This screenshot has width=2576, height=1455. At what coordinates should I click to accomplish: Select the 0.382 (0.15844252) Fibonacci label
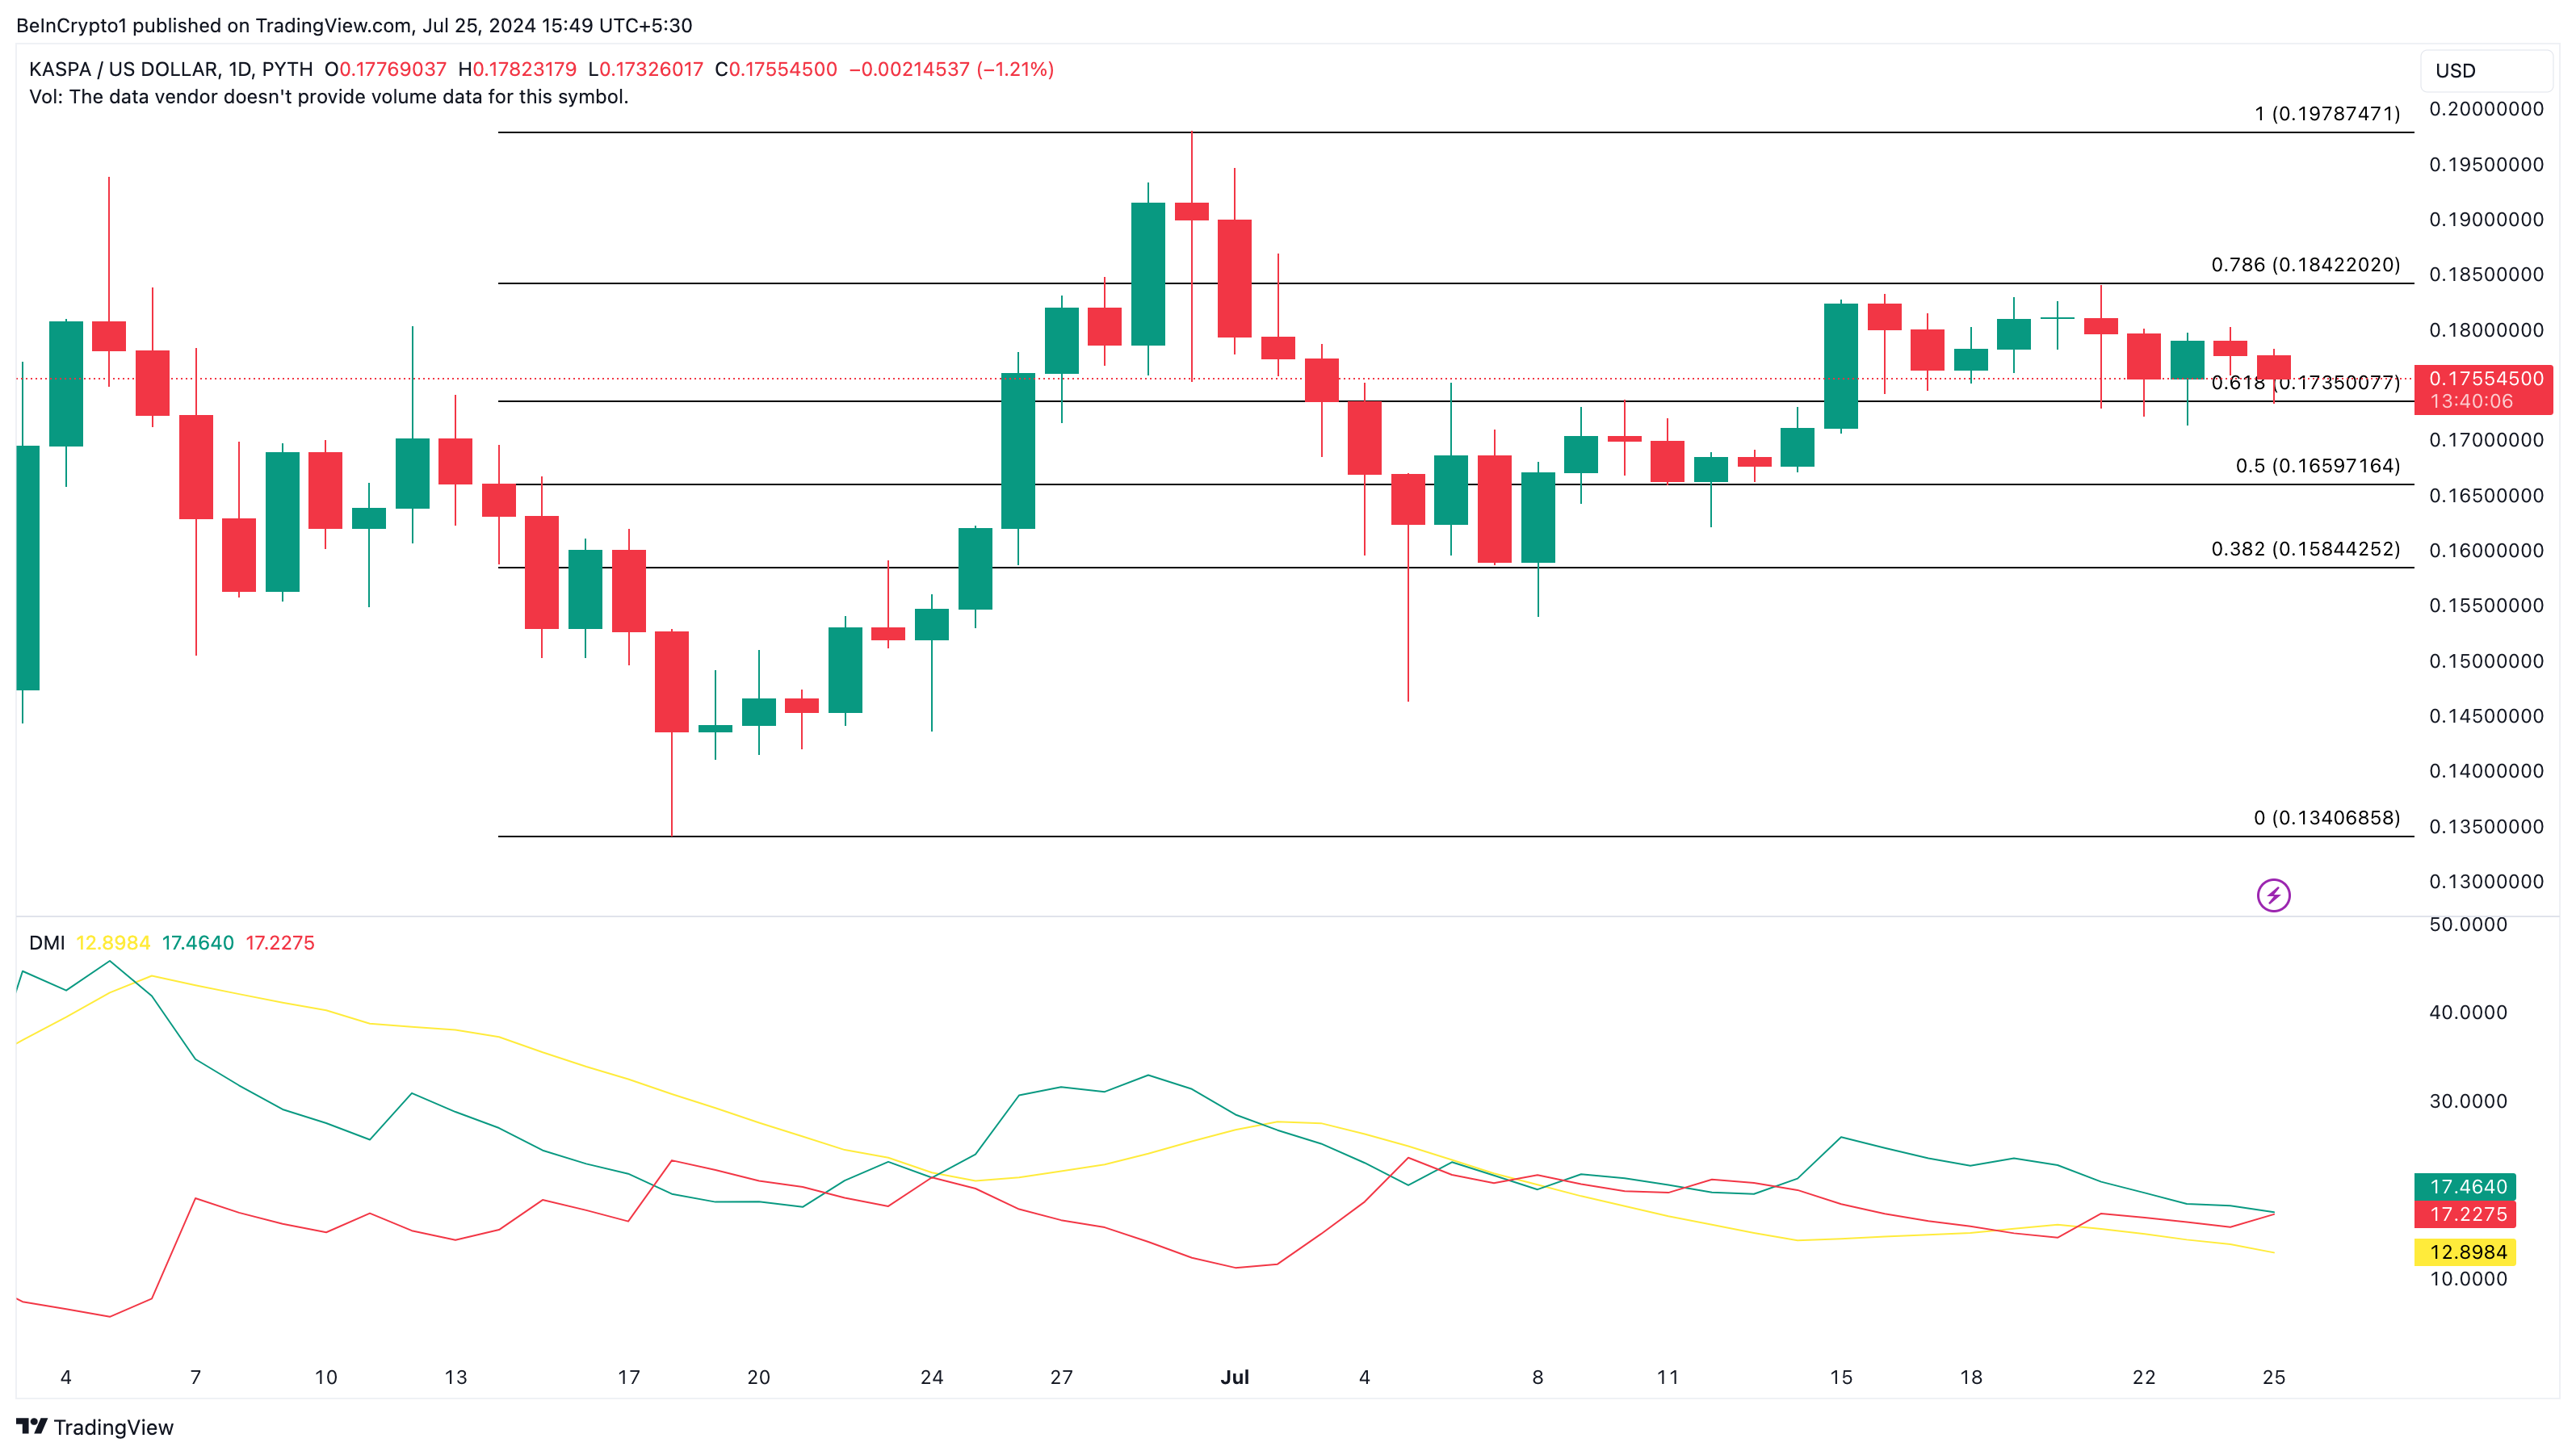[x=2305, y=549]
